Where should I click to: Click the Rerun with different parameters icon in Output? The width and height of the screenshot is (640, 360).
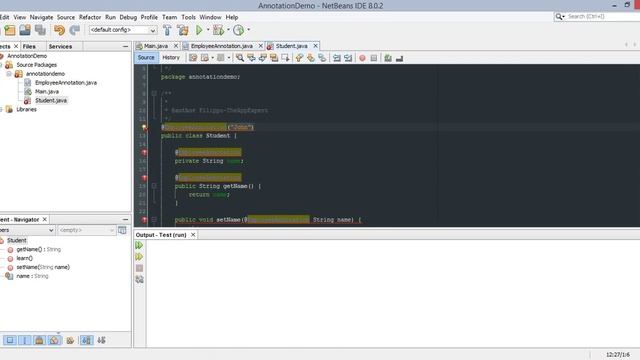point(139,256)
